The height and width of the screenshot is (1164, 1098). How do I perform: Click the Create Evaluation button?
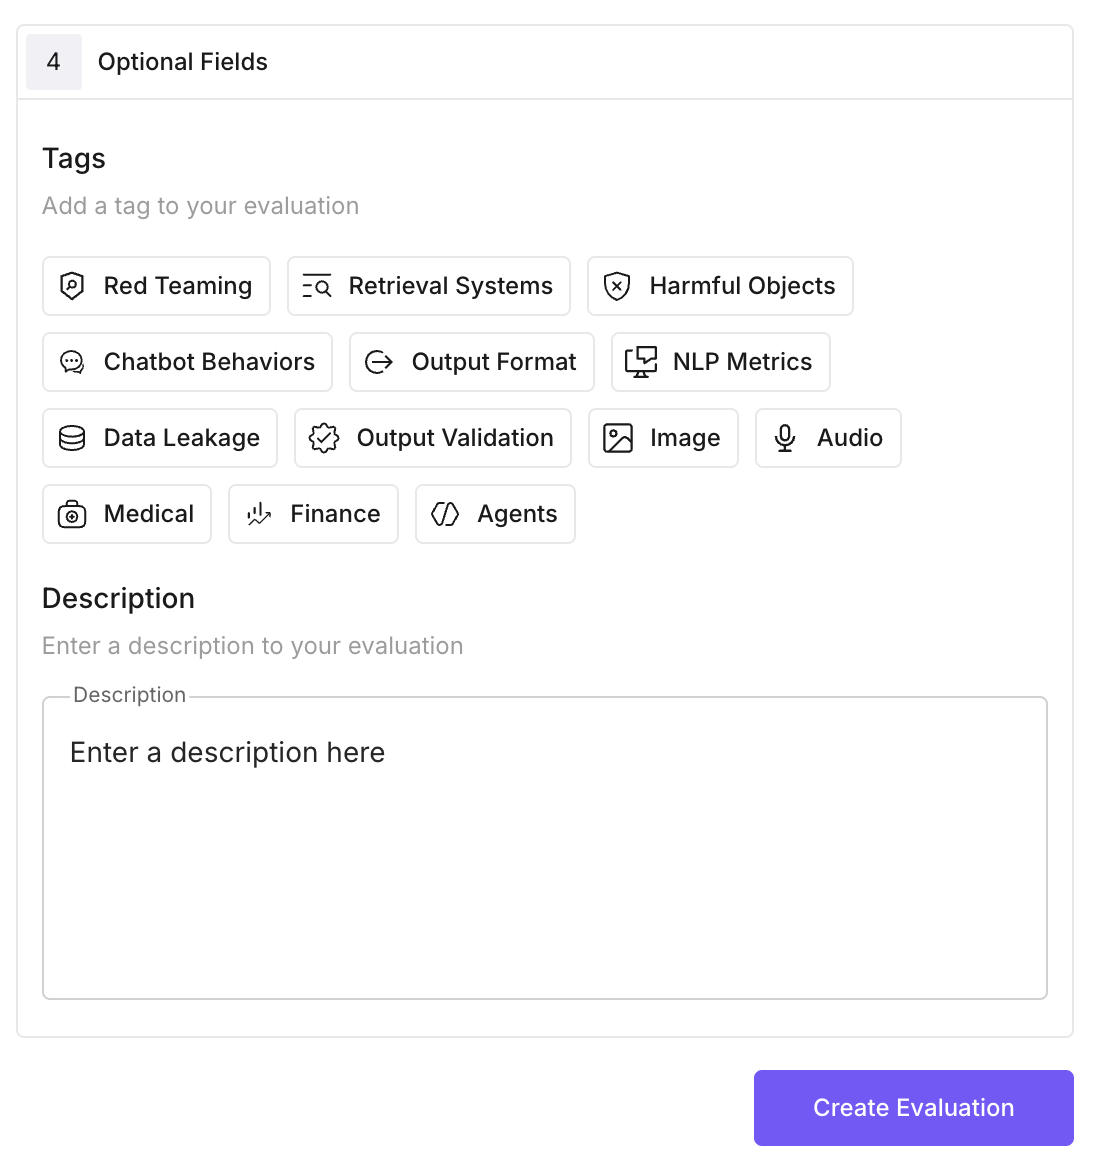pos(913,1107)
